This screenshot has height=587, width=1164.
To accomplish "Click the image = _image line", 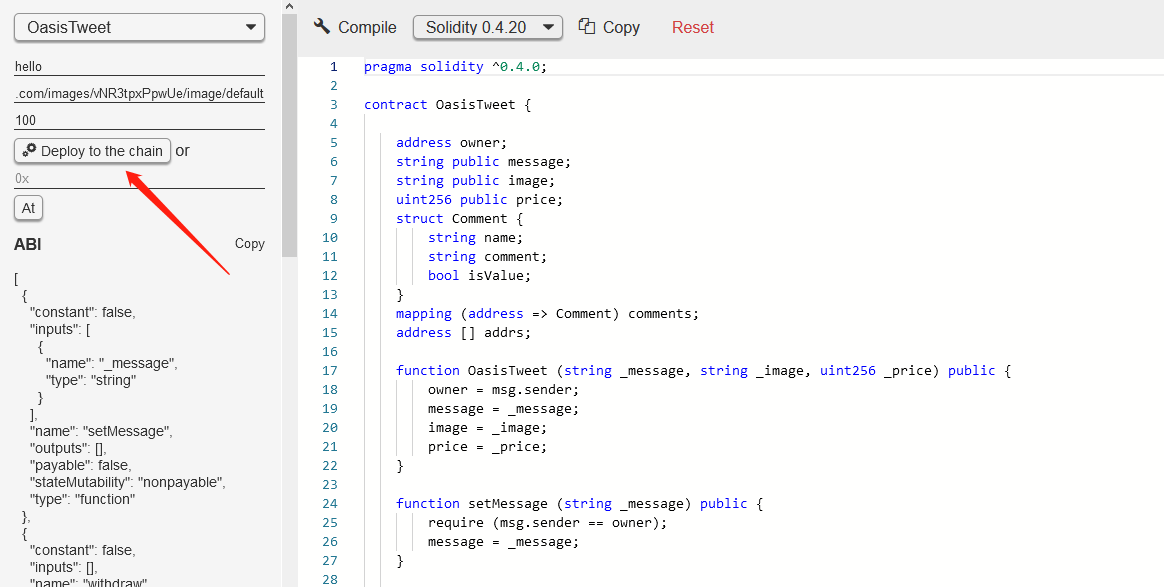I will pos(487,427).
